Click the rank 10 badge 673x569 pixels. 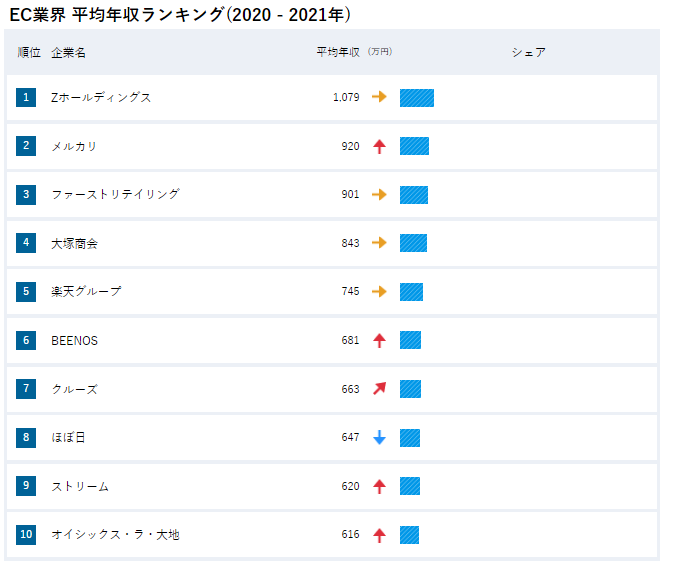(x=26, y=535)
